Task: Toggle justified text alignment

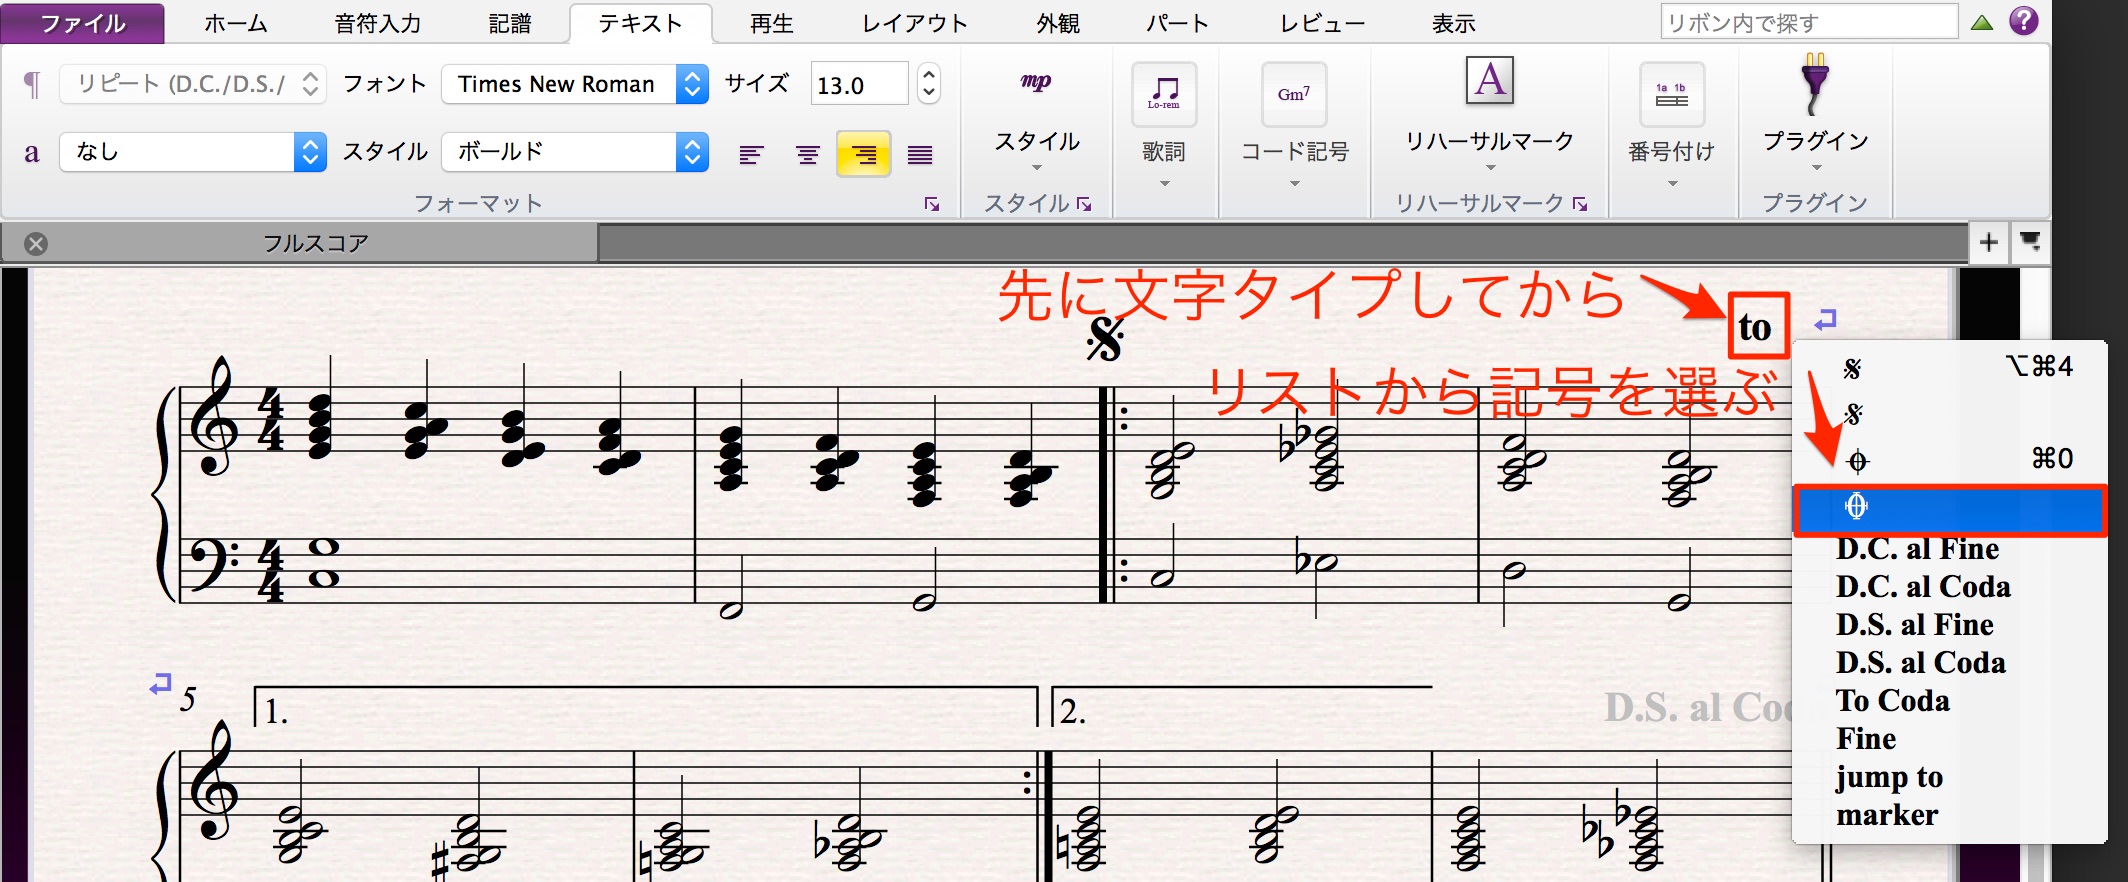Action: (x=920, y=154)
